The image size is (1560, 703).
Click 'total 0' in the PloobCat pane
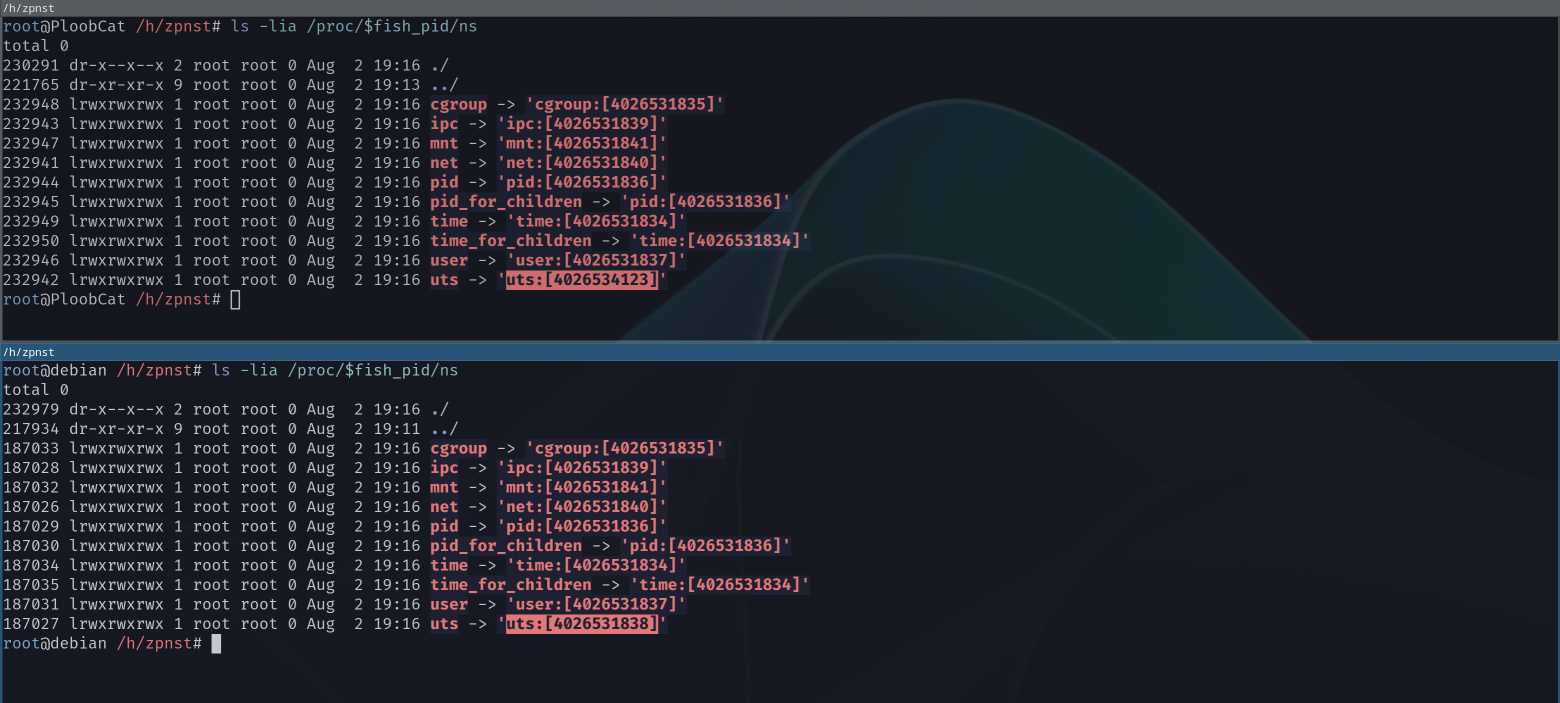36,46
